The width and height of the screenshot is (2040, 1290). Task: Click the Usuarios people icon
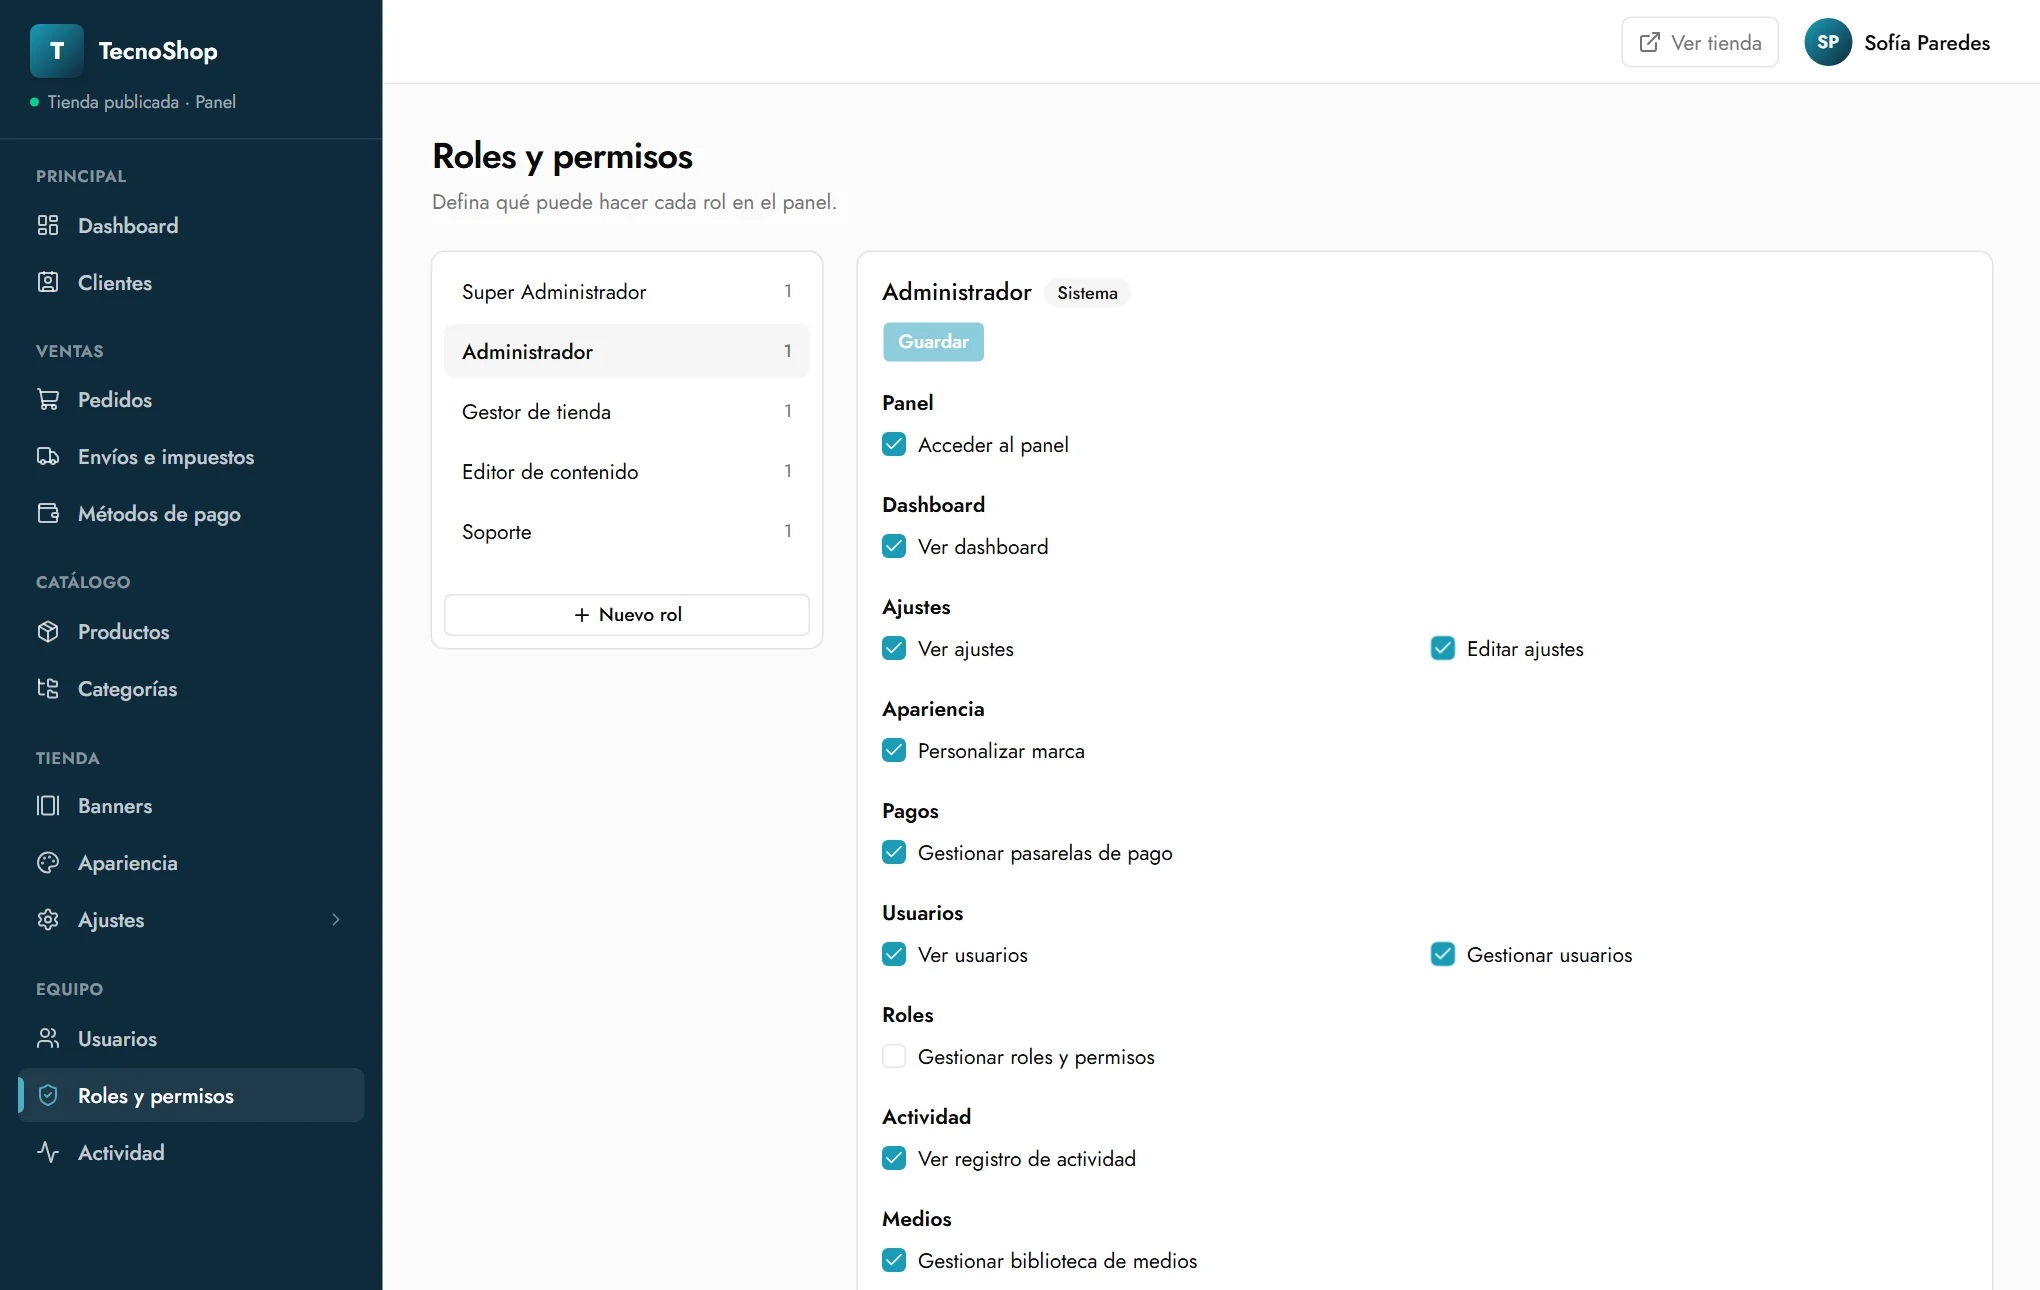[x=48, y=1038]
